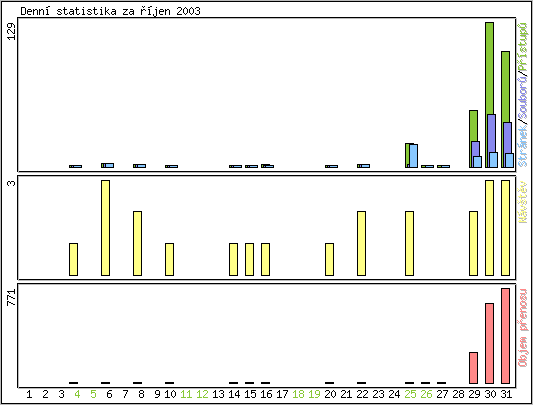533x405 pixels.
Task: Select the red transfer volume bar for day 29
Action: click(x=474, y=368)
